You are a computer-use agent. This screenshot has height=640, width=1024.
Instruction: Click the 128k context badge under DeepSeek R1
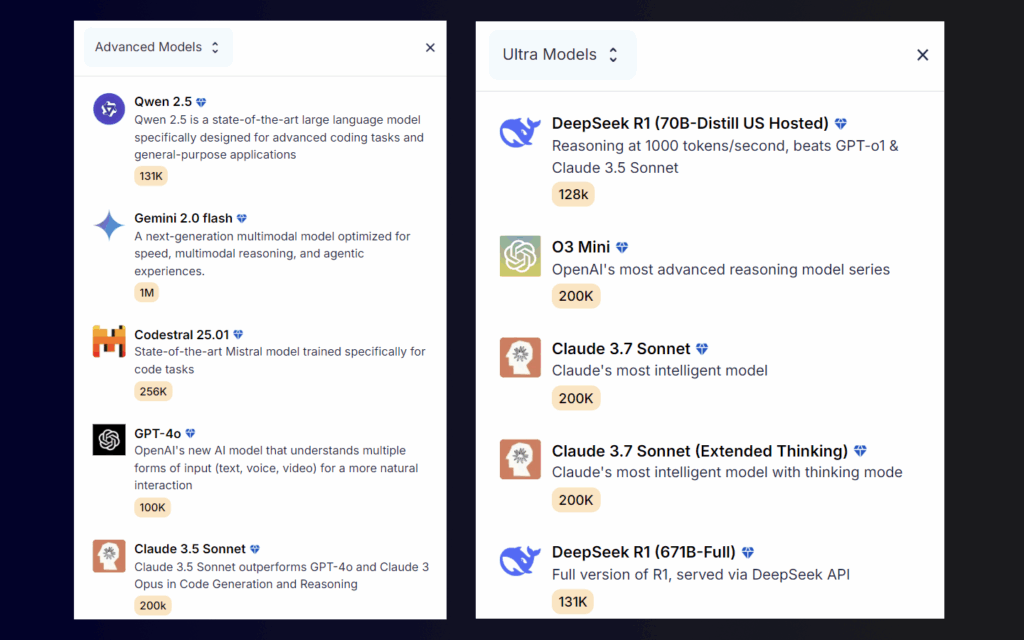pyautogui.click(x=573, y=195)
